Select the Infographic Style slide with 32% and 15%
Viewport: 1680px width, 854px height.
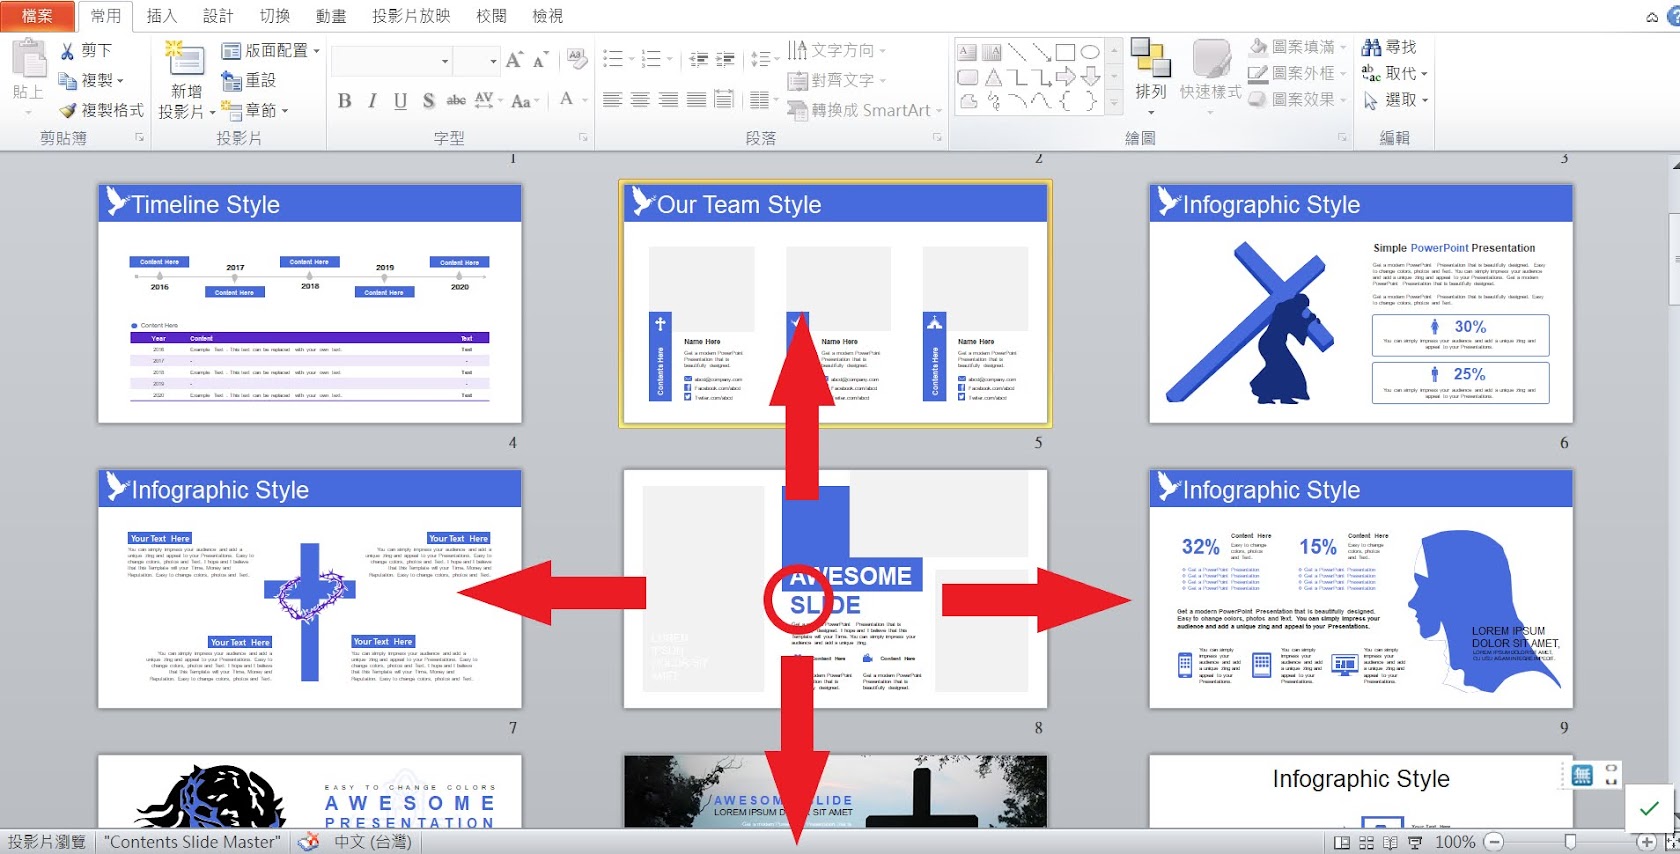coord(1361,589)
